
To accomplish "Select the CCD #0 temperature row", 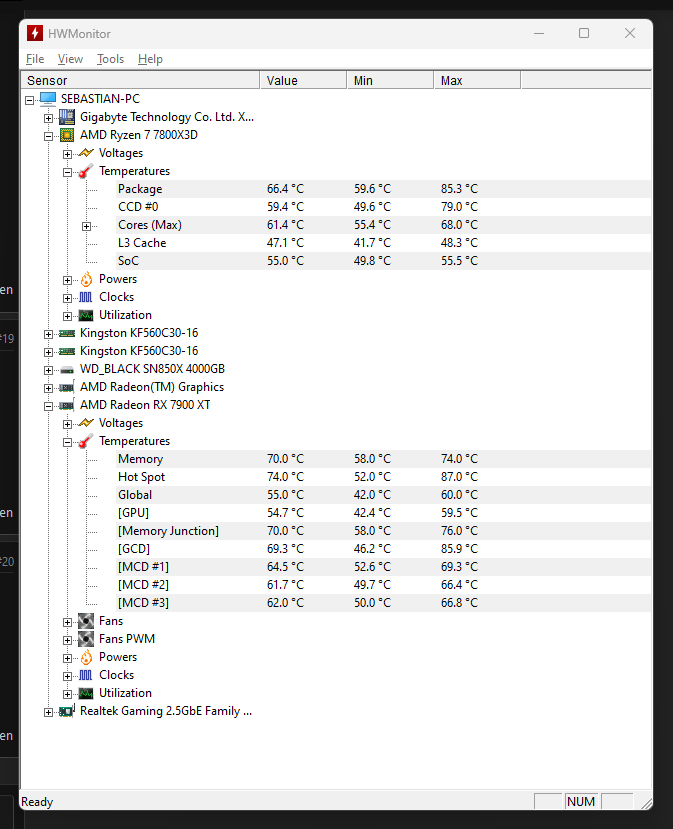I will coord(384,207).
